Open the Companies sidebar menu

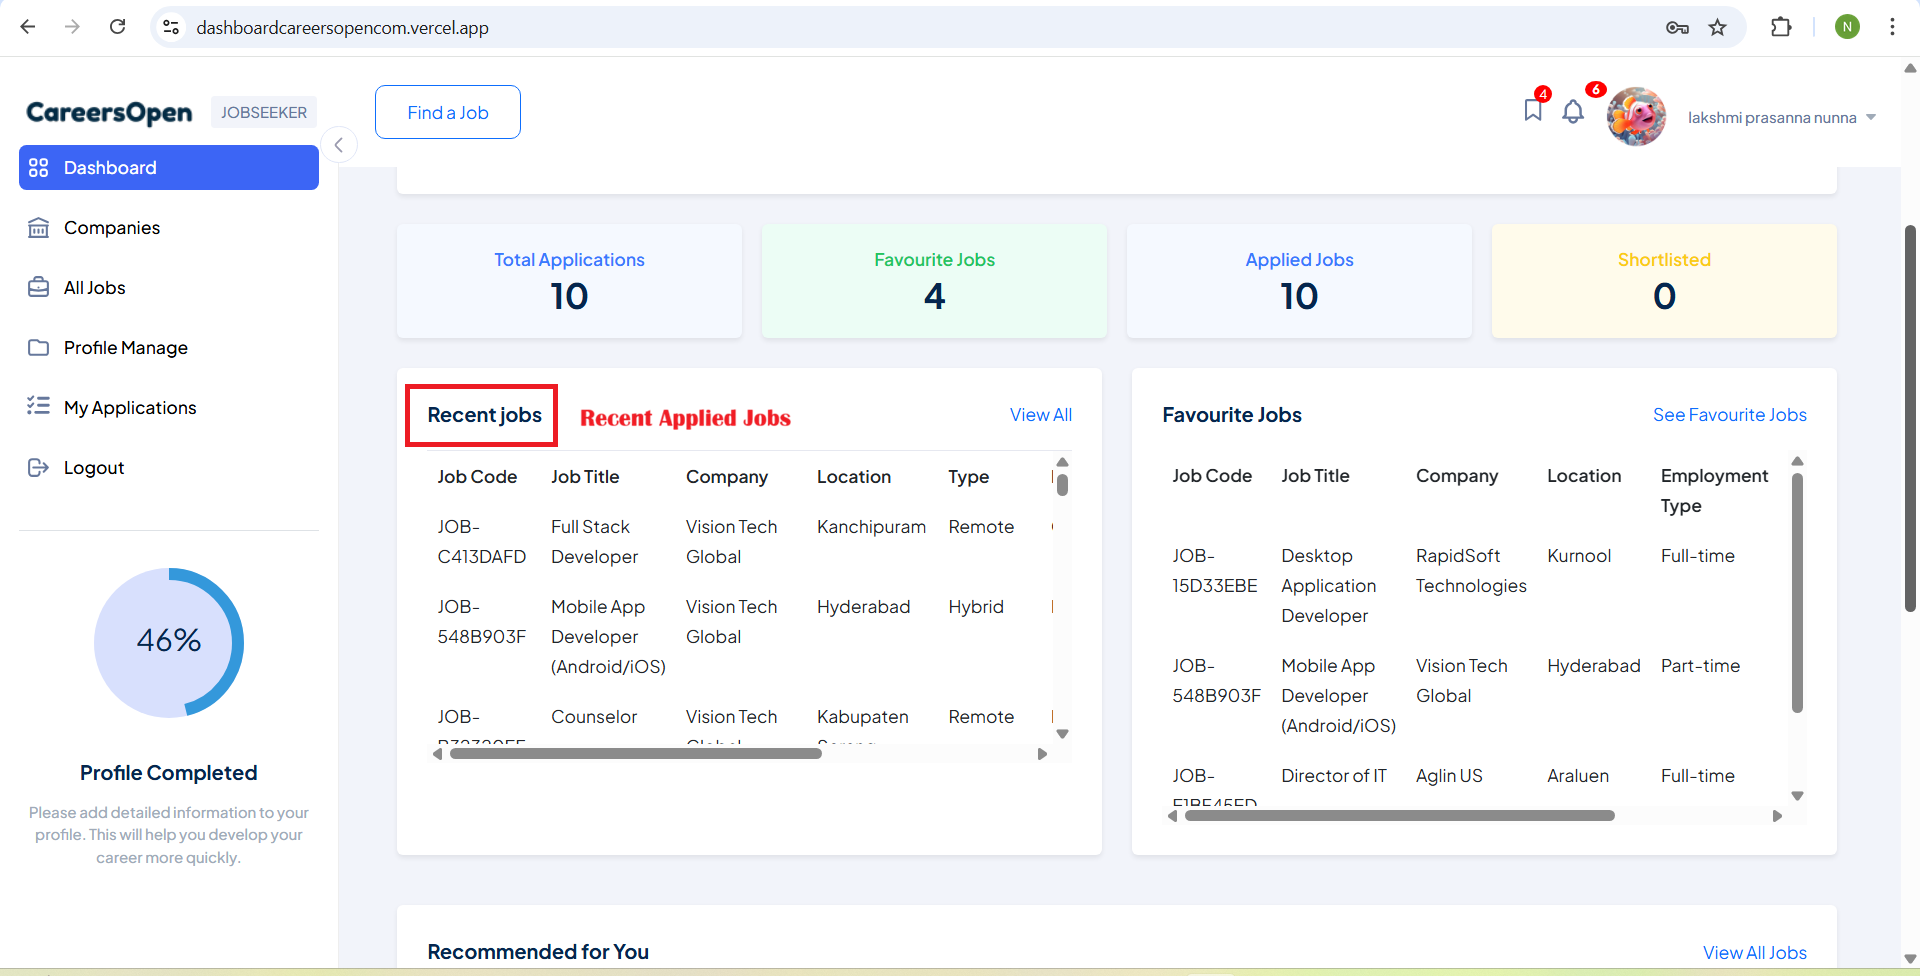pos(111,228)
